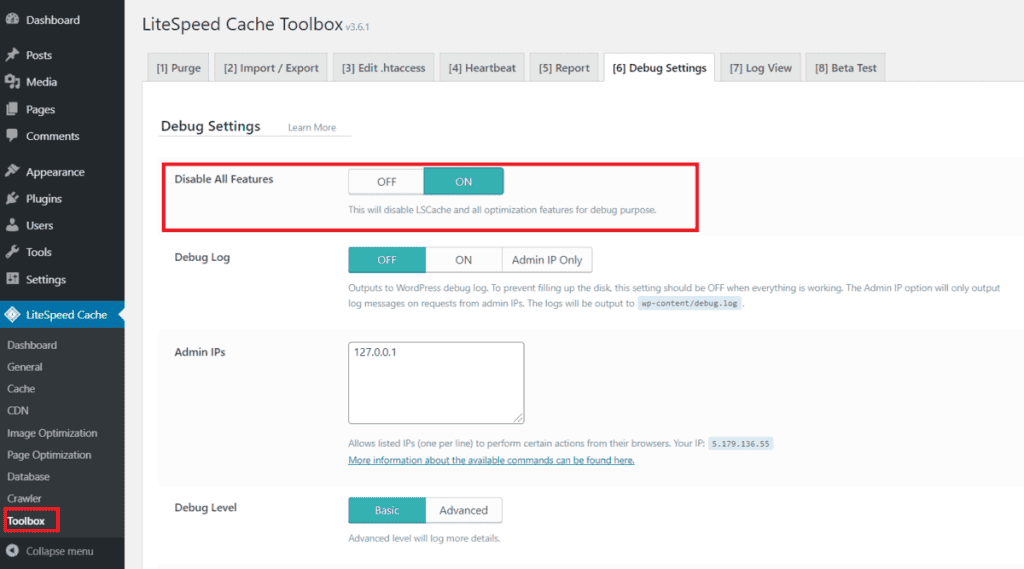Image resolution: width=1024 pixels, height=569 pixels.
Task: Open the Toolbox submenu item
Action: coord(26,521)
